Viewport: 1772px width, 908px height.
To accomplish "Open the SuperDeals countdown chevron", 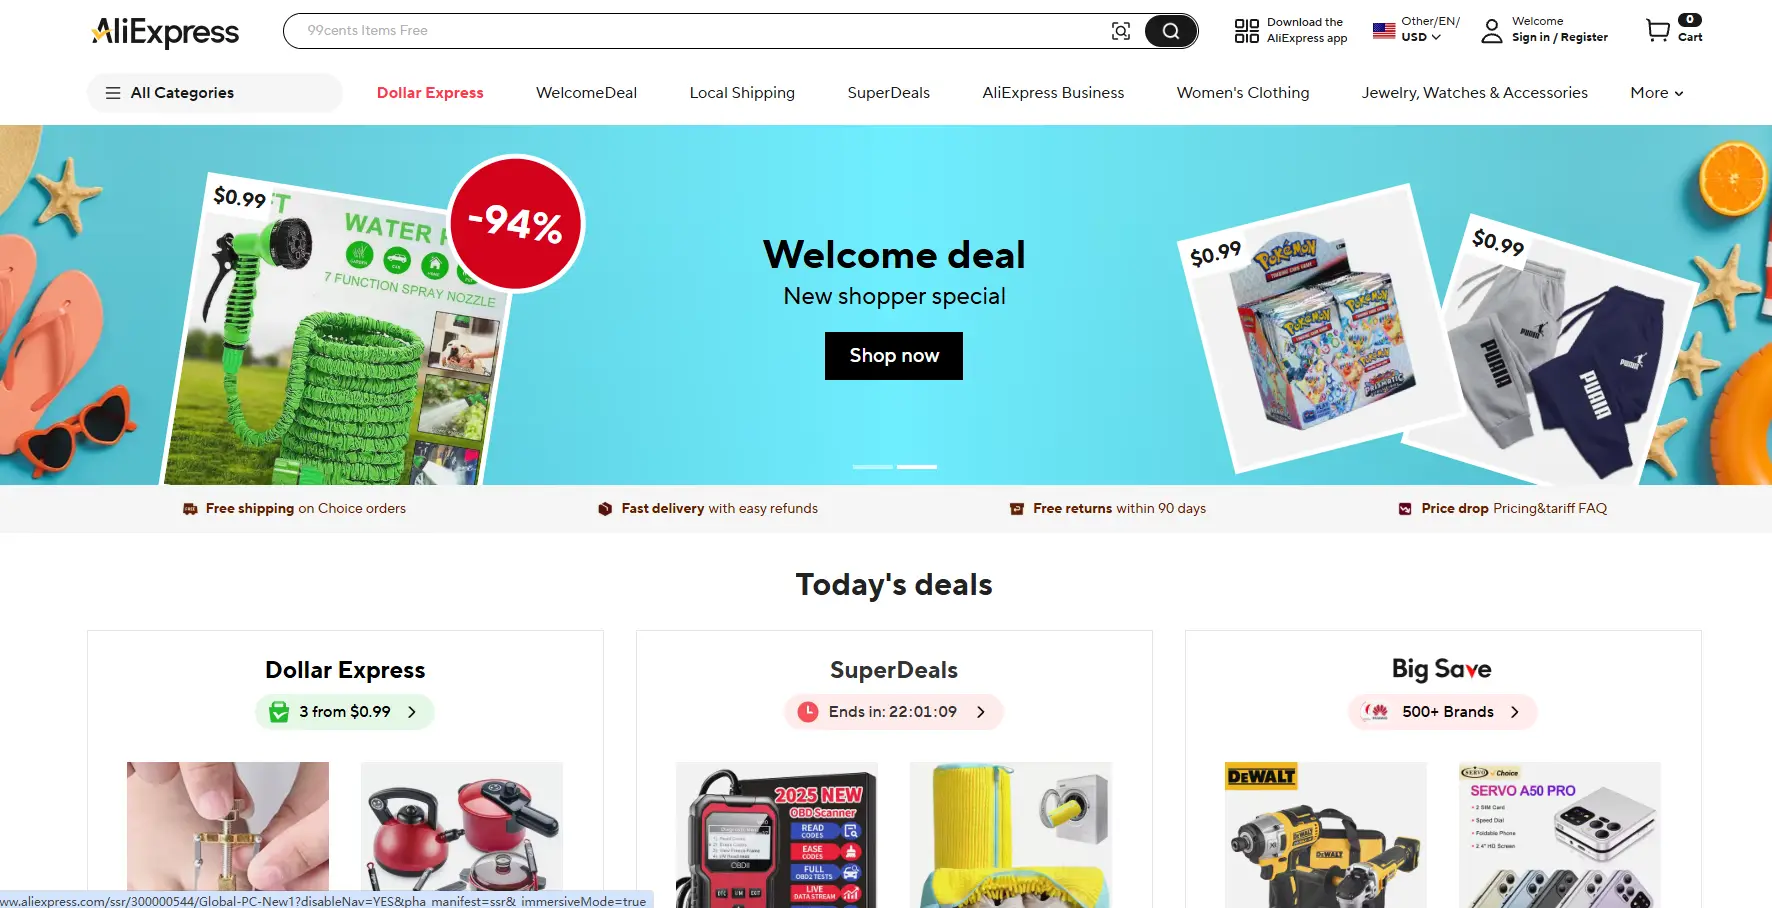I will click(981, 712).
